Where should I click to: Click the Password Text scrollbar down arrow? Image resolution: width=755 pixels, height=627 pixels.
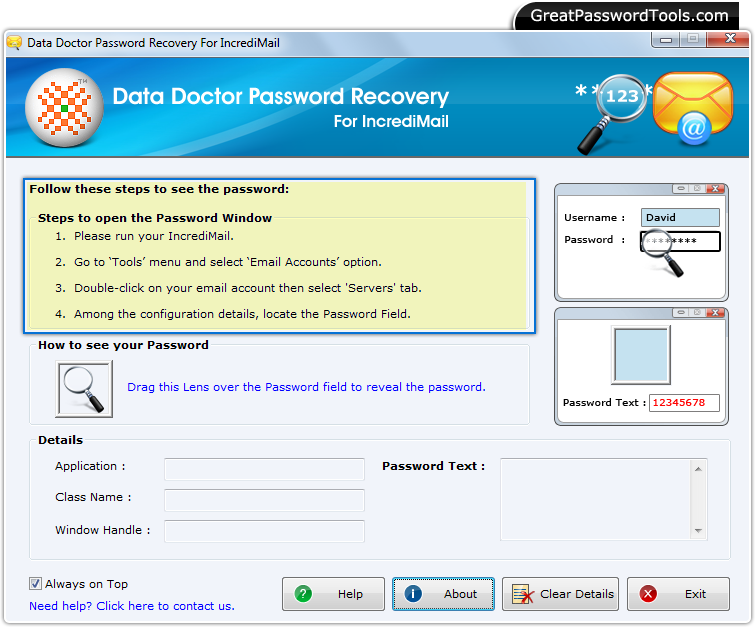point(699,530)
